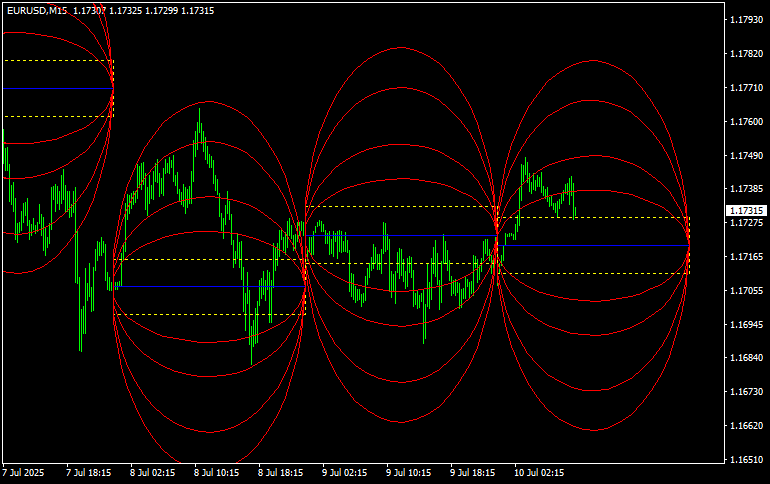Select price axis value 1.16945
The image size is (770, 484).
coord(746,324)
